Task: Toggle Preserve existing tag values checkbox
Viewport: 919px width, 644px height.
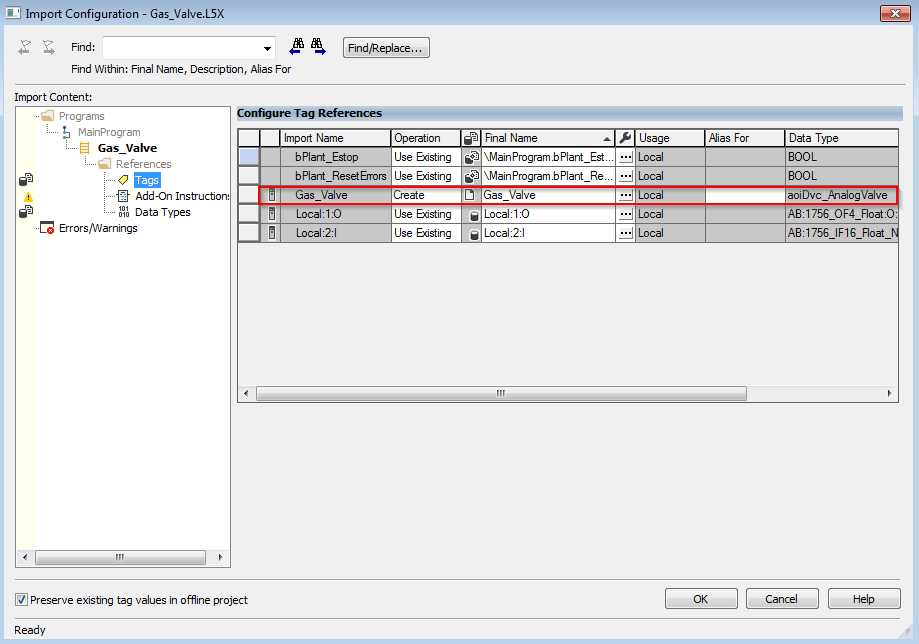Action: point(21,599)
